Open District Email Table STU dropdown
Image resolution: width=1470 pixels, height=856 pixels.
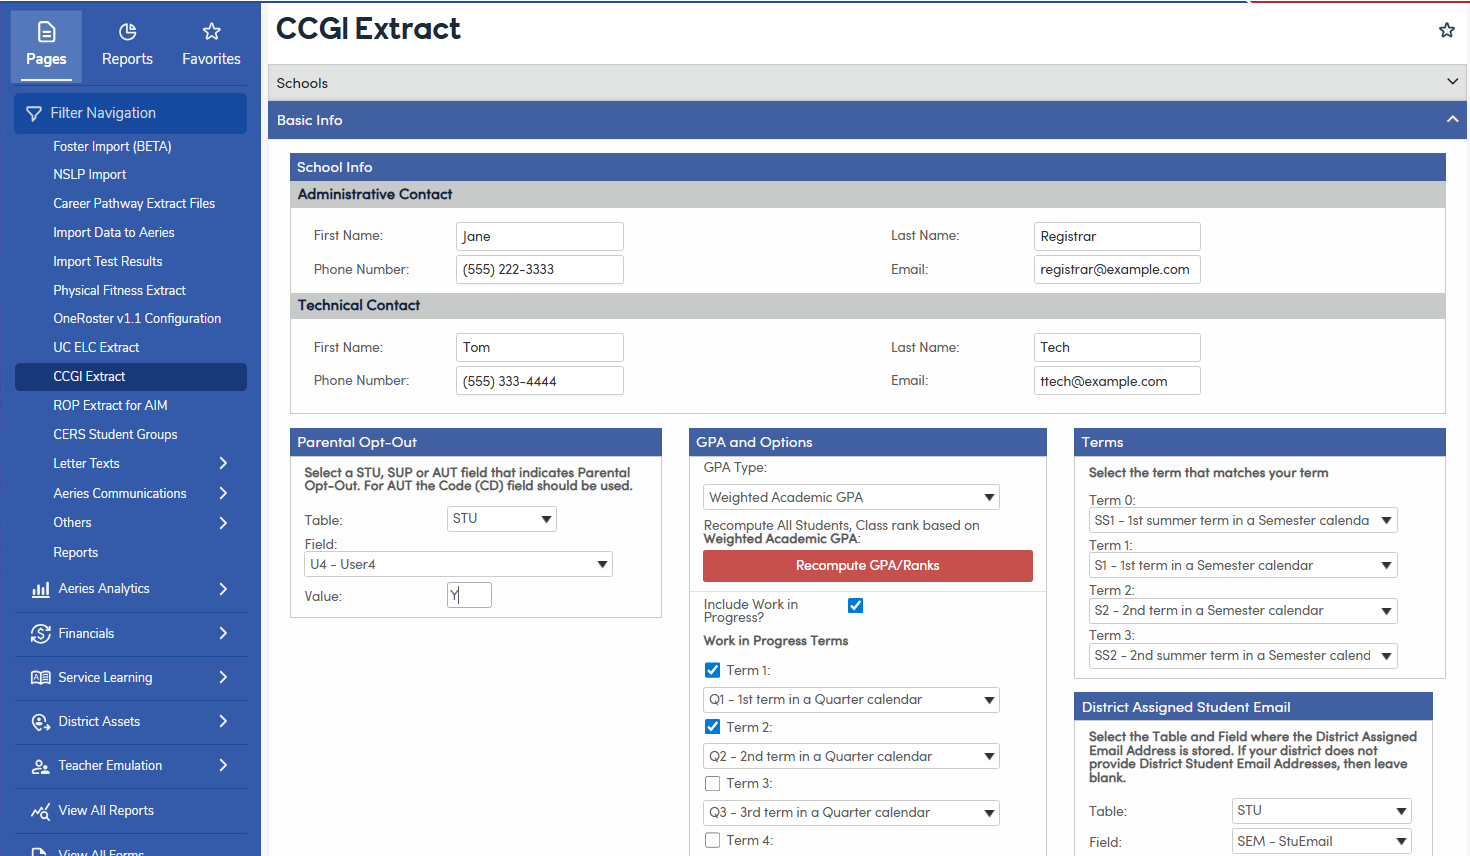click(1321, 811)
